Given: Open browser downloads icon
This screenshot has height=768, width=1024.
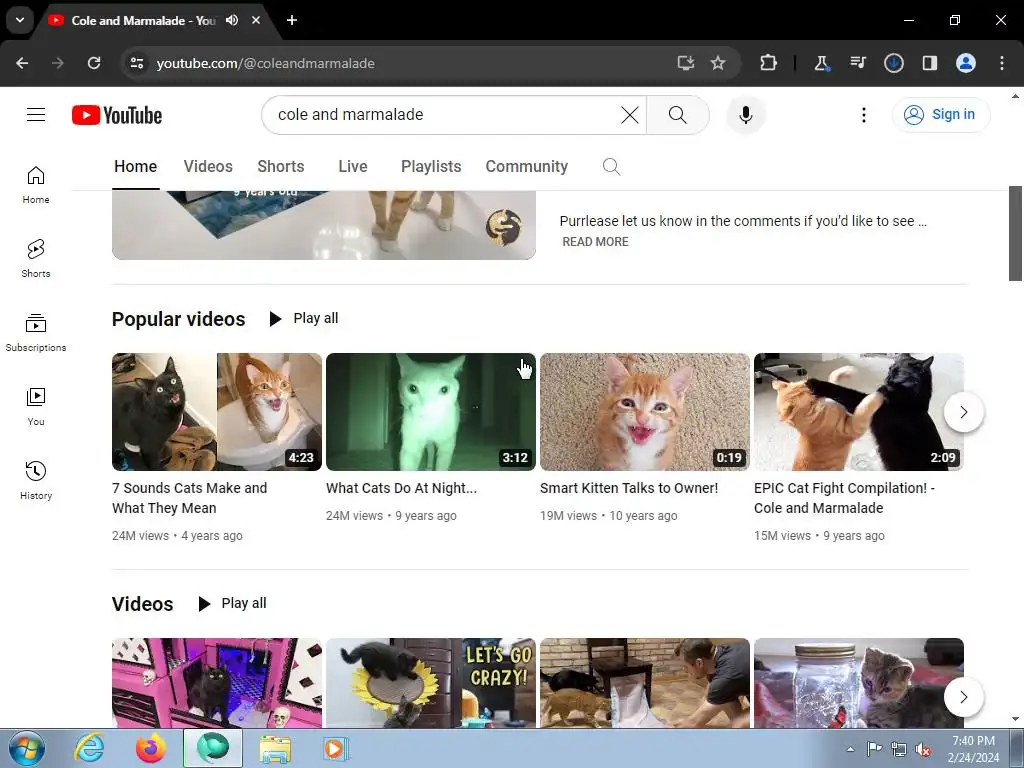Looking at the screenshot, I should (x=893, y=63).
